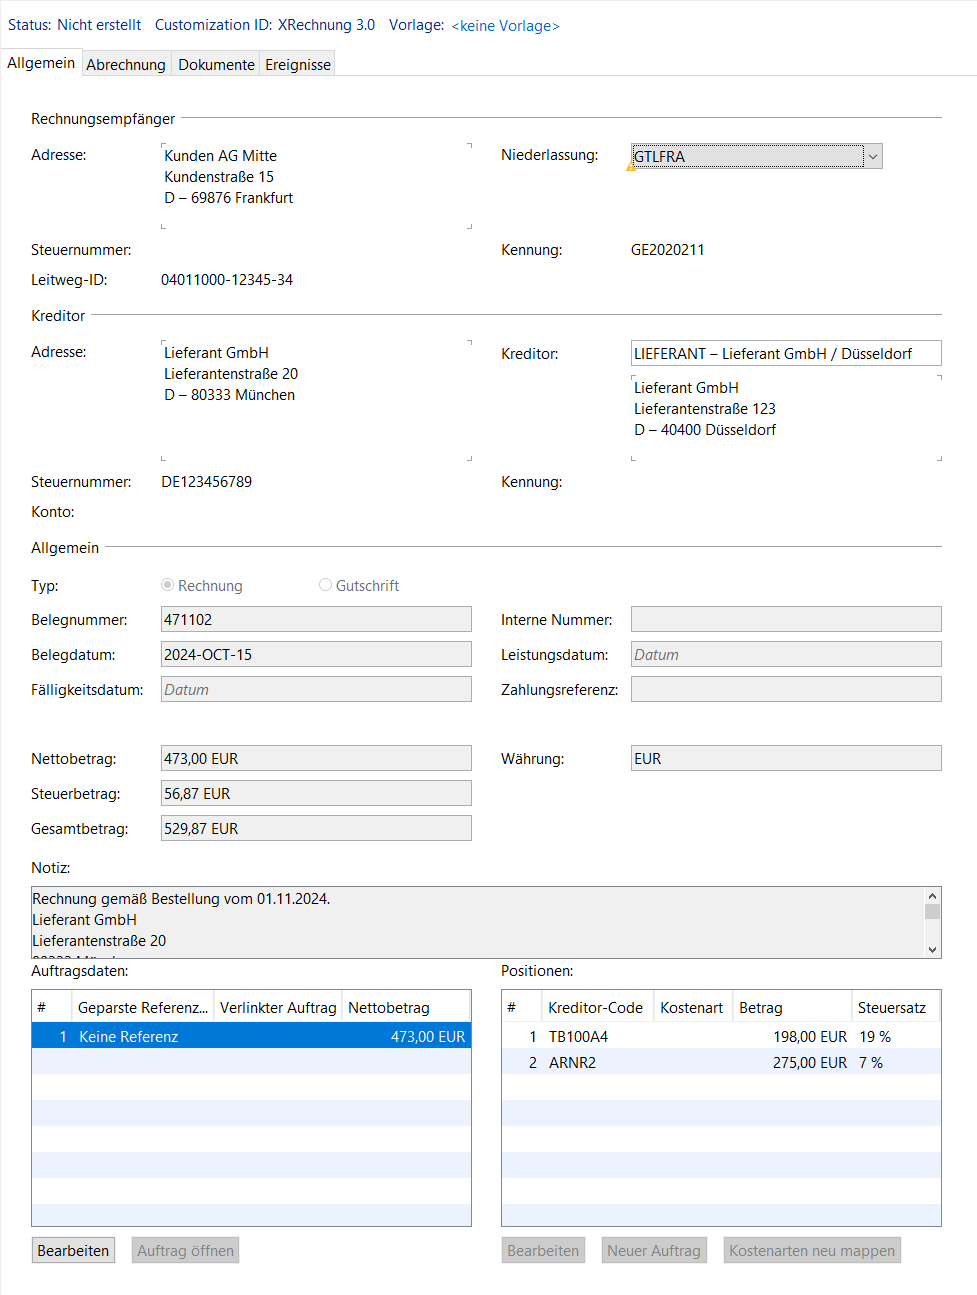Click the Kostenart column header
977x1295 pixels.
click(692, 1007)
